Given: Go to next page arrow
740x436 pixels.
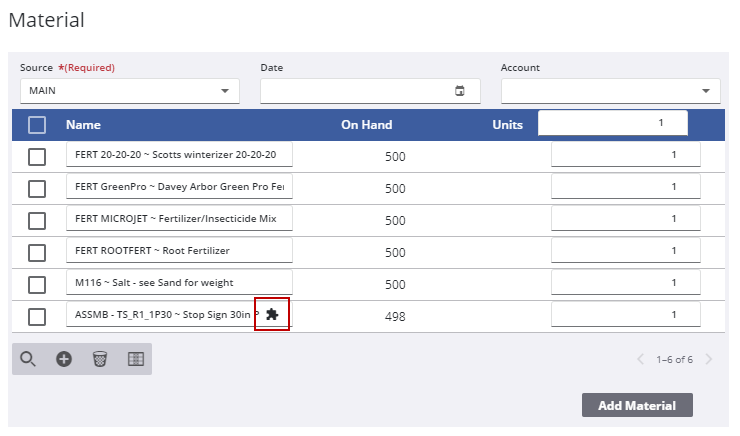Looking at the screenshot, I should 709,359.
